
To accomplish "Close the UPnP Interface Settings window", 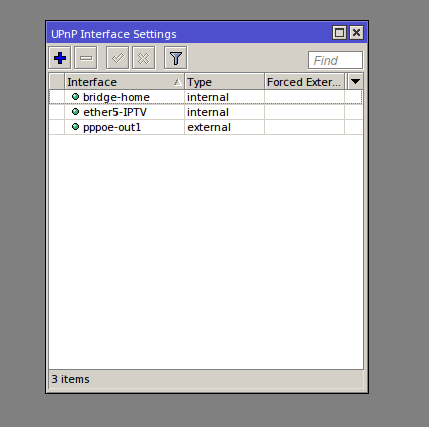I will coord(356,33).
